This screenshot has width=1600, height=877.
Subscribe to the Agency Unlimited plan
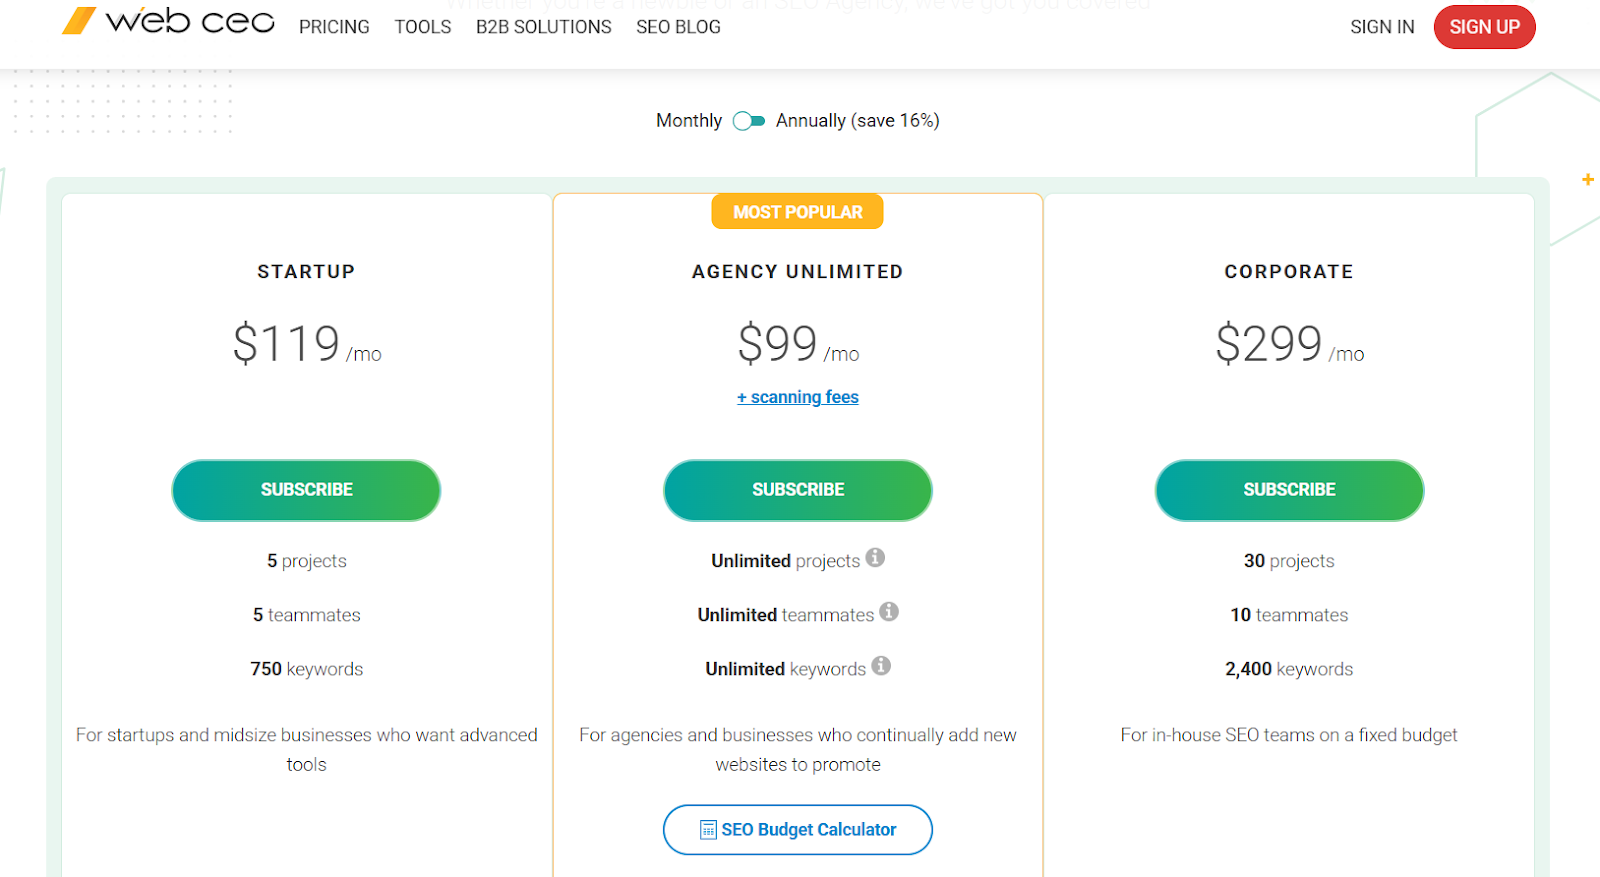(x=798, y=490)
